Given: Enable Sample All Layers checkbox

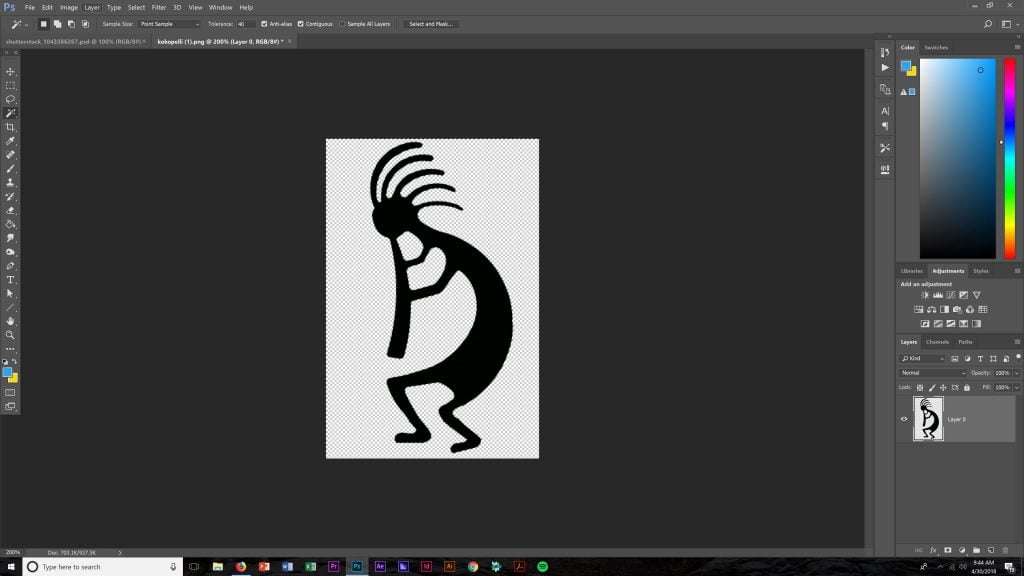Looking at the screenshot, I should [x=342, y=24].
